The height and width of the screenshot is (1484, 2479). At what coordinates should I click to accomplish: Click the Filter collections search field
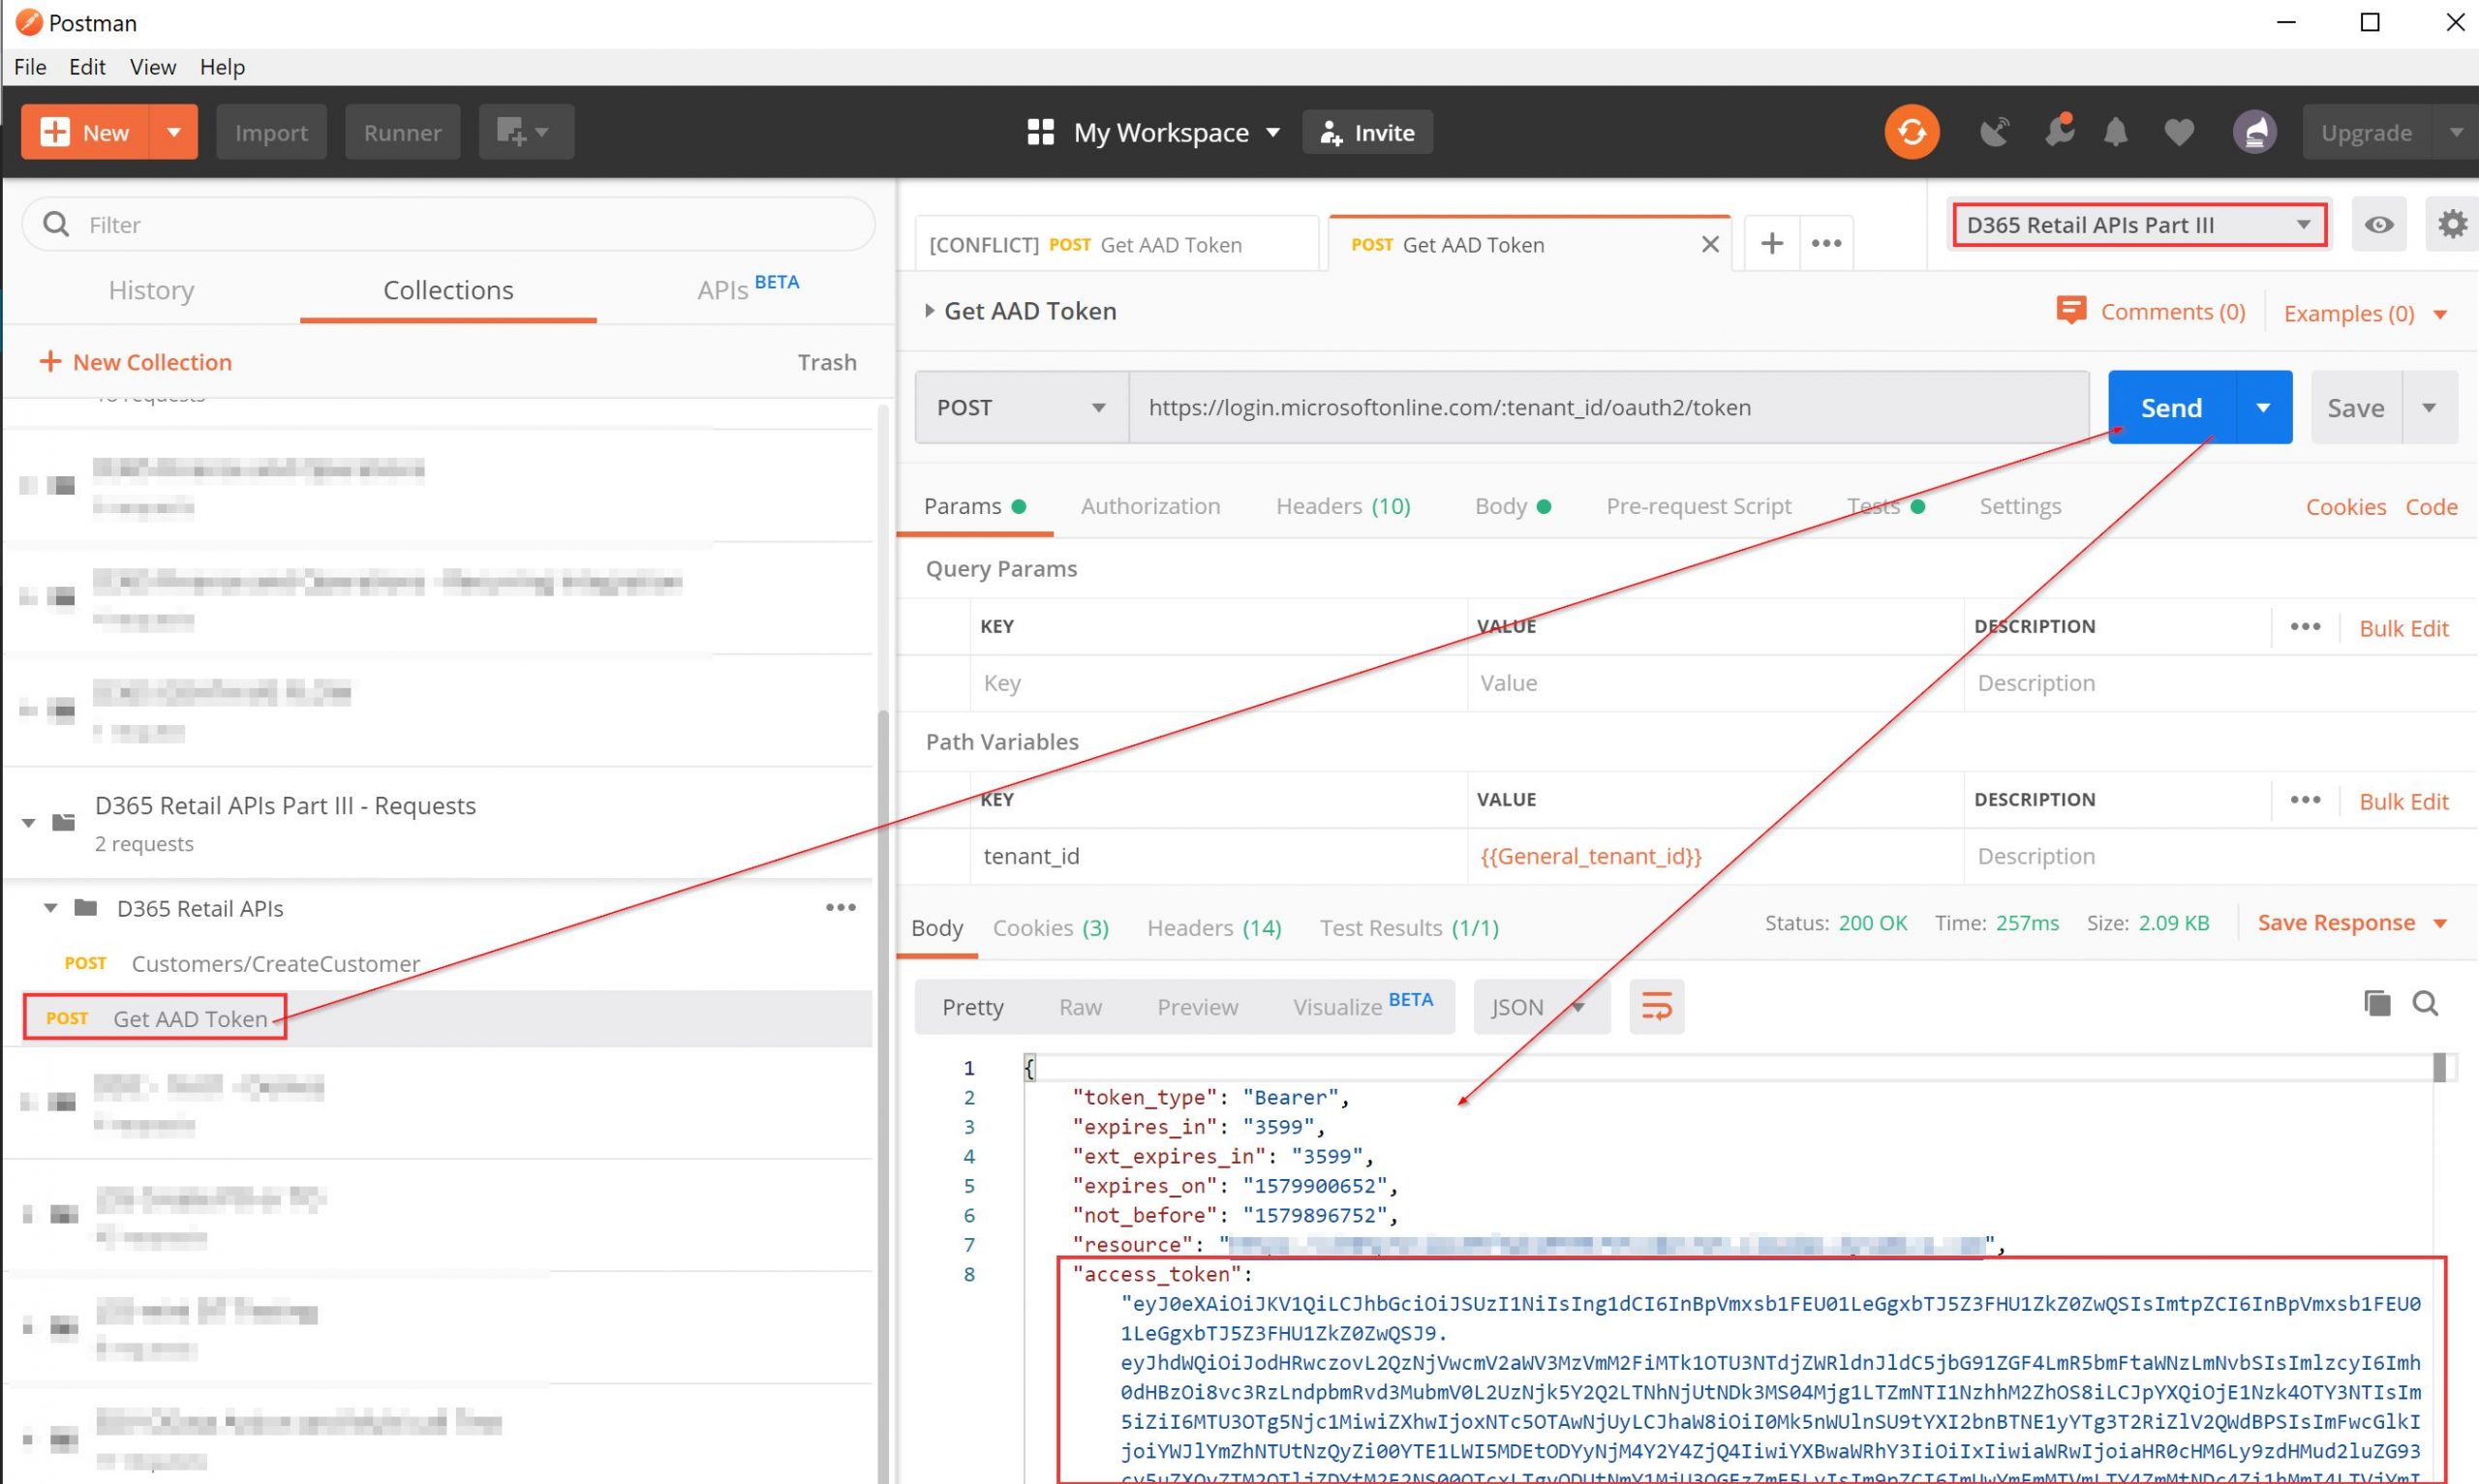tap(449, 224)
